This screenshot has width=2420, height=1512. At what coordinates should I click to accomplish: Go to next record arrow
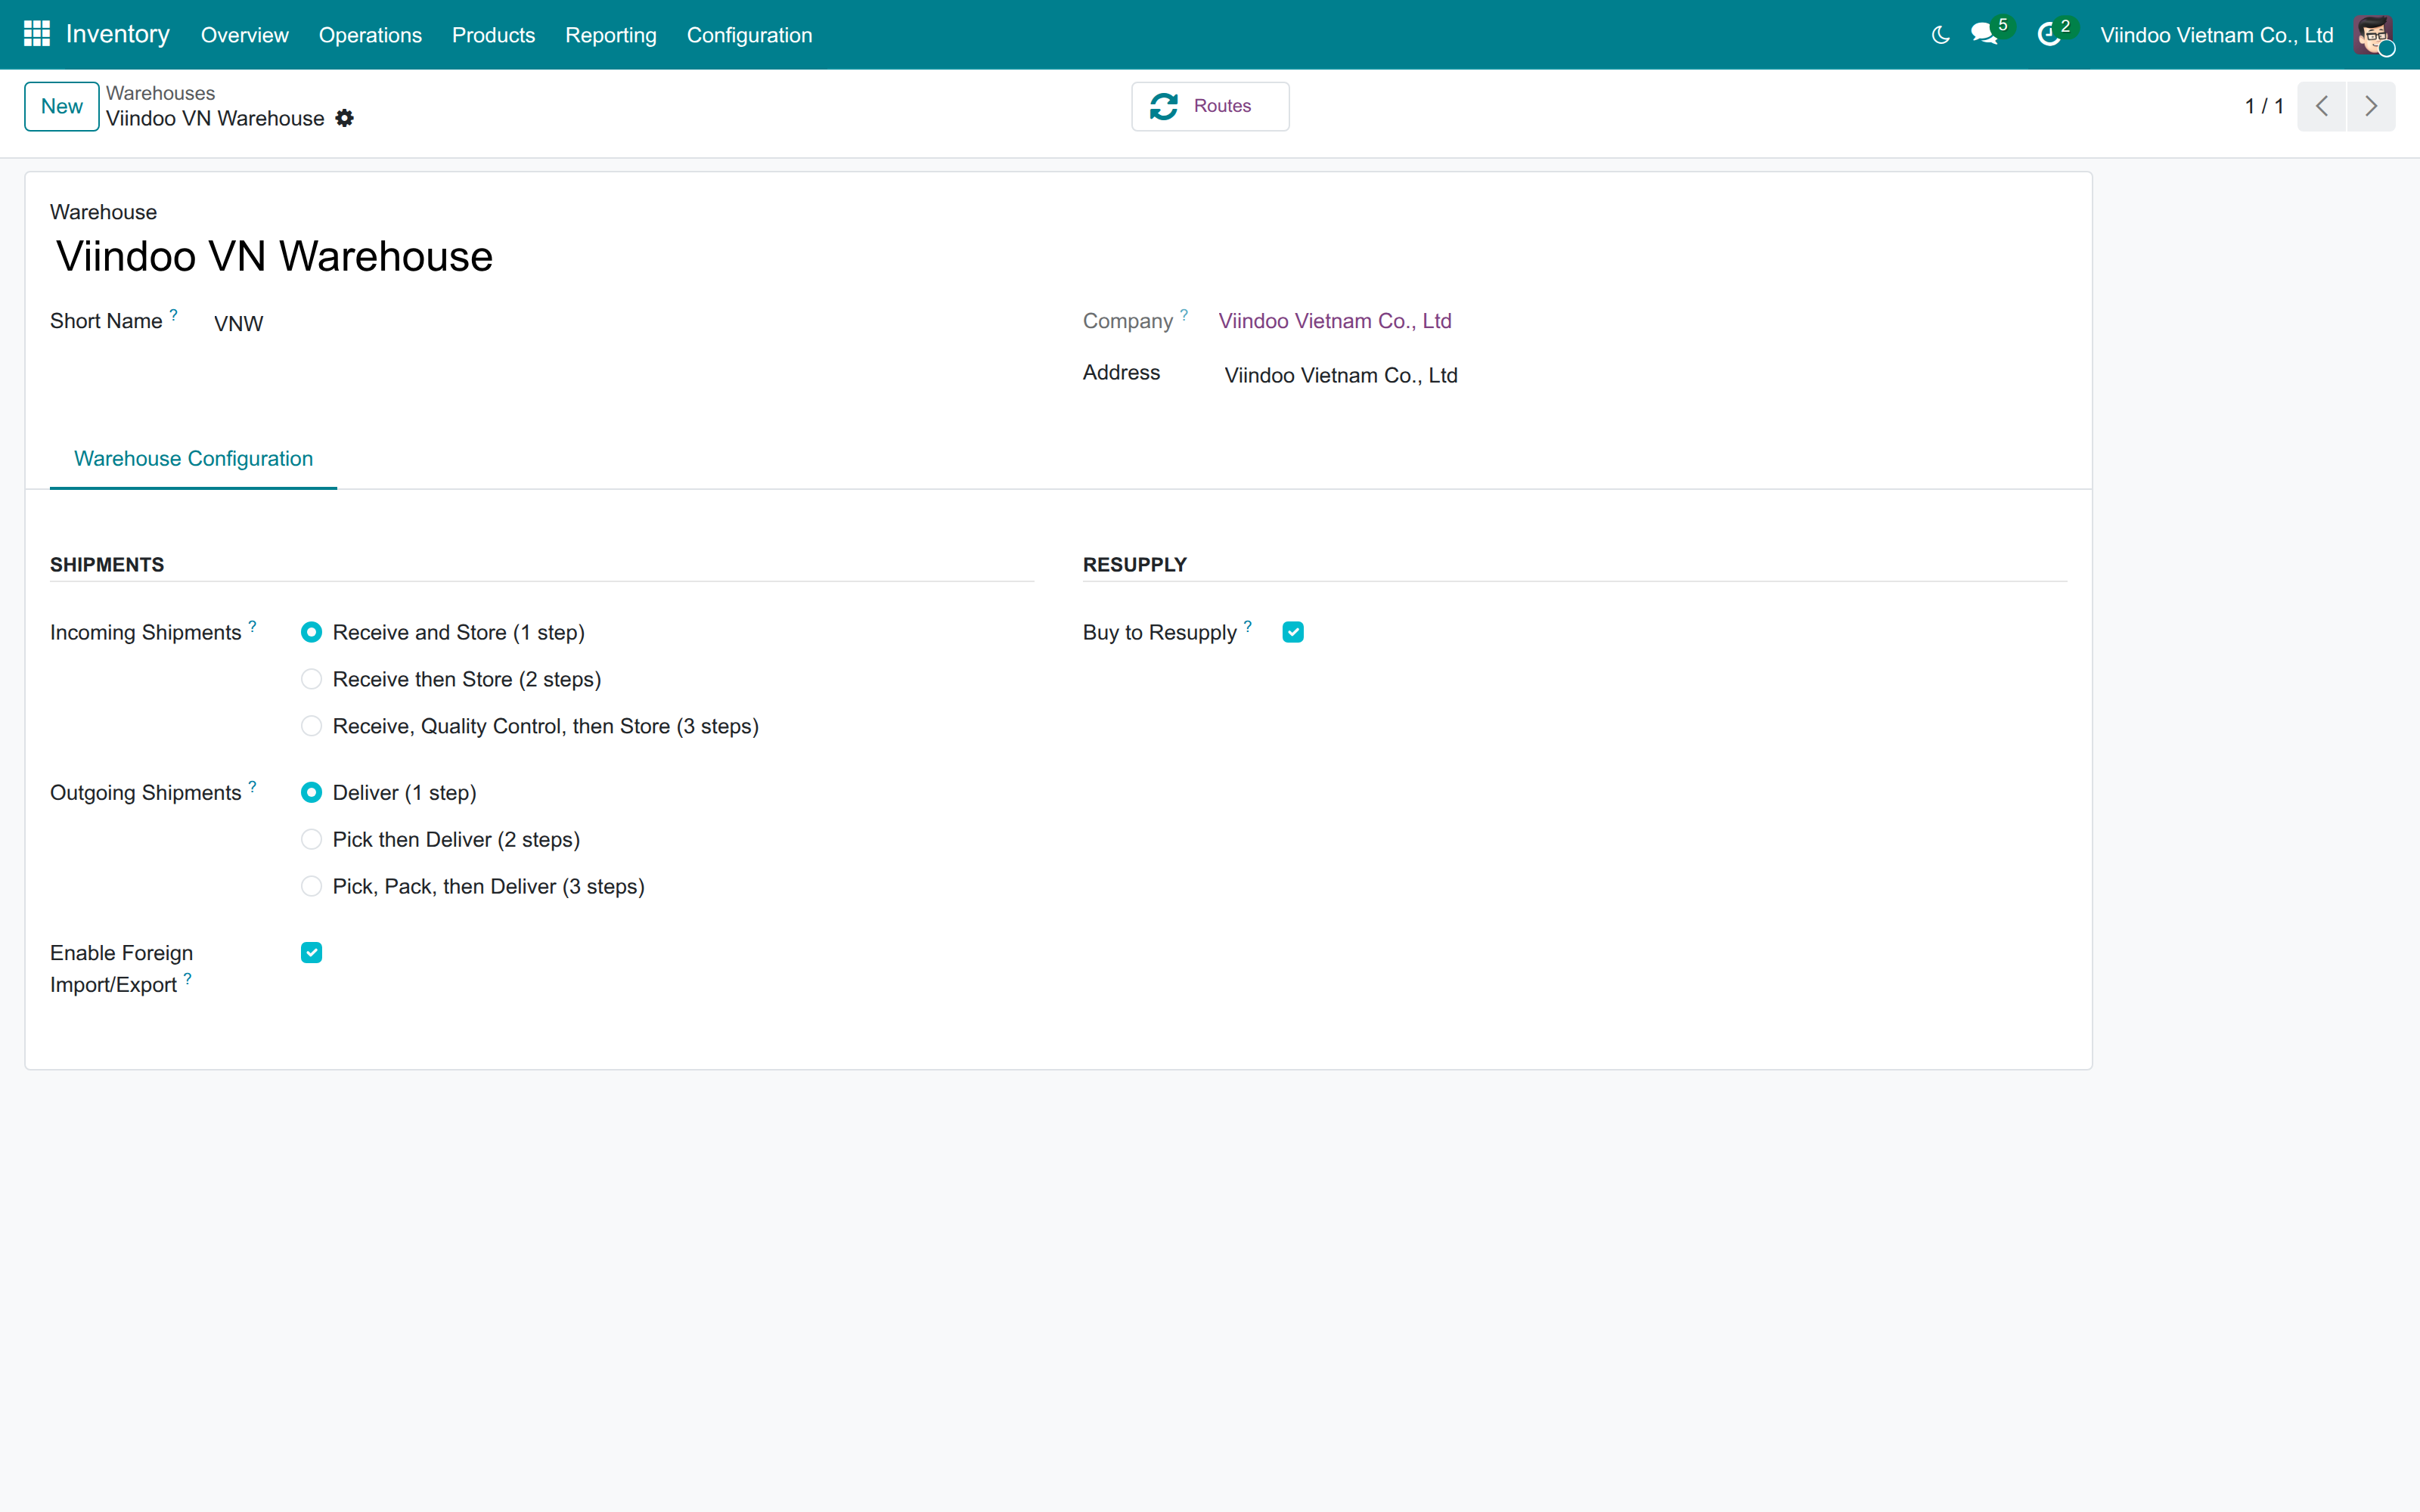coord(2371,106)
